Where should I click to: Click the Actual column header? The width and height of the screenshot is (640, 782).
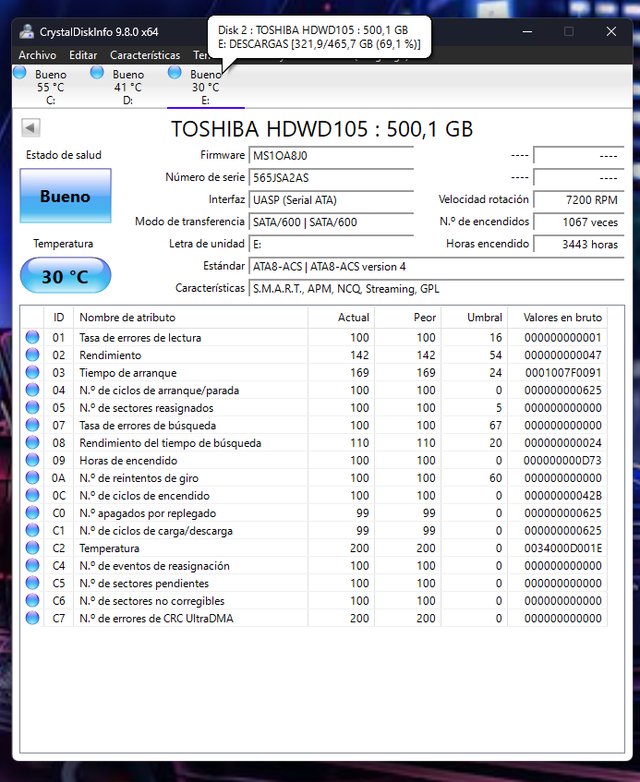341,317
